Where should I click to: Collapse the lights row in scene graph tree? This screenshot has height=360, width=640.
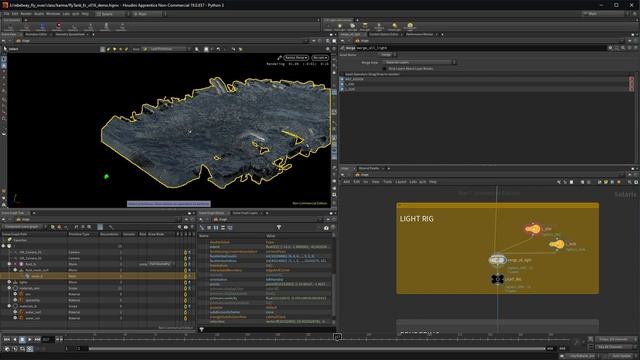tap(9, 282)
